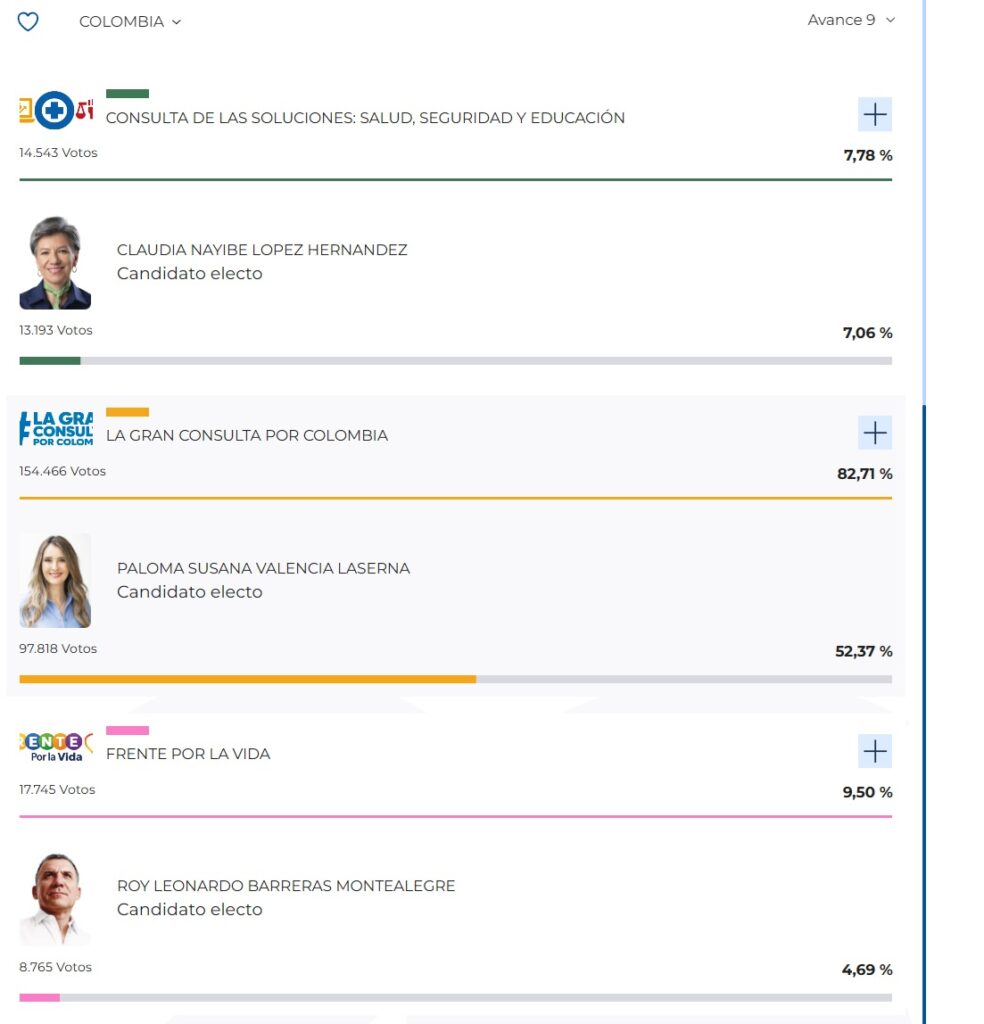Viewport: 984px width, 1024px height.
Task: Click the Consulta de las Soluciones party logo
Action: (55, 112)
